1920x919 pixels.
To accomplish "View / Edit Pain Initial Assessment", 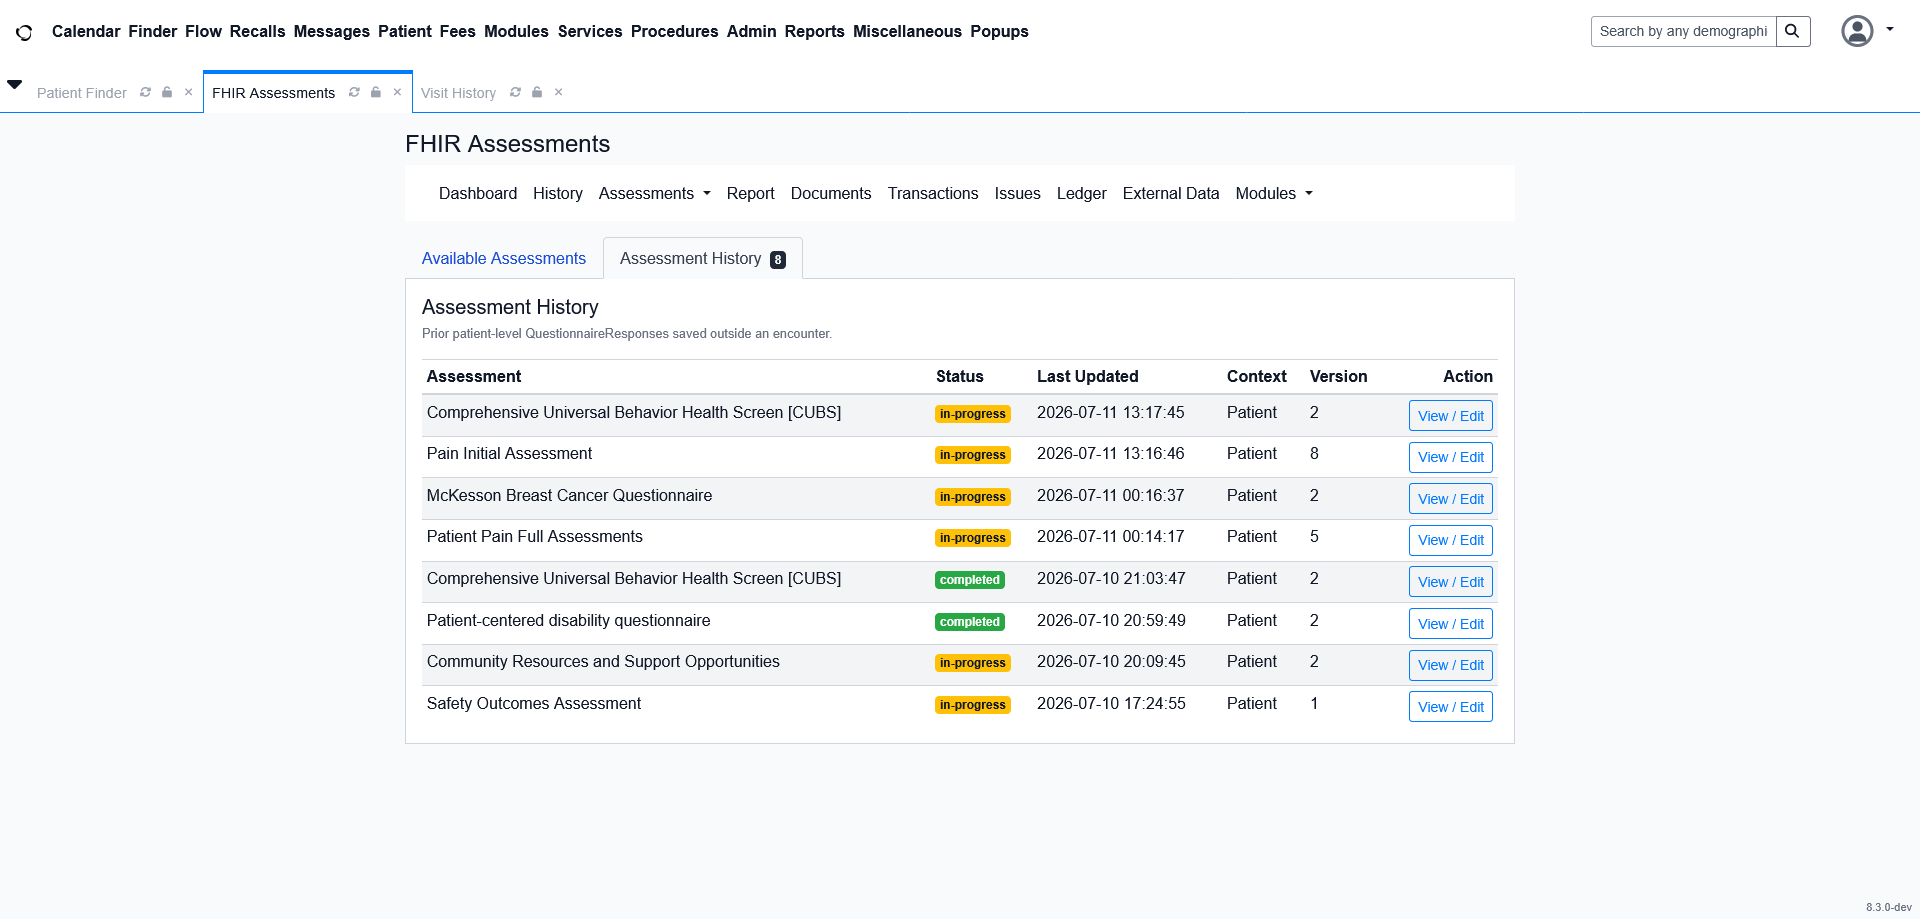I will 1450,457.
